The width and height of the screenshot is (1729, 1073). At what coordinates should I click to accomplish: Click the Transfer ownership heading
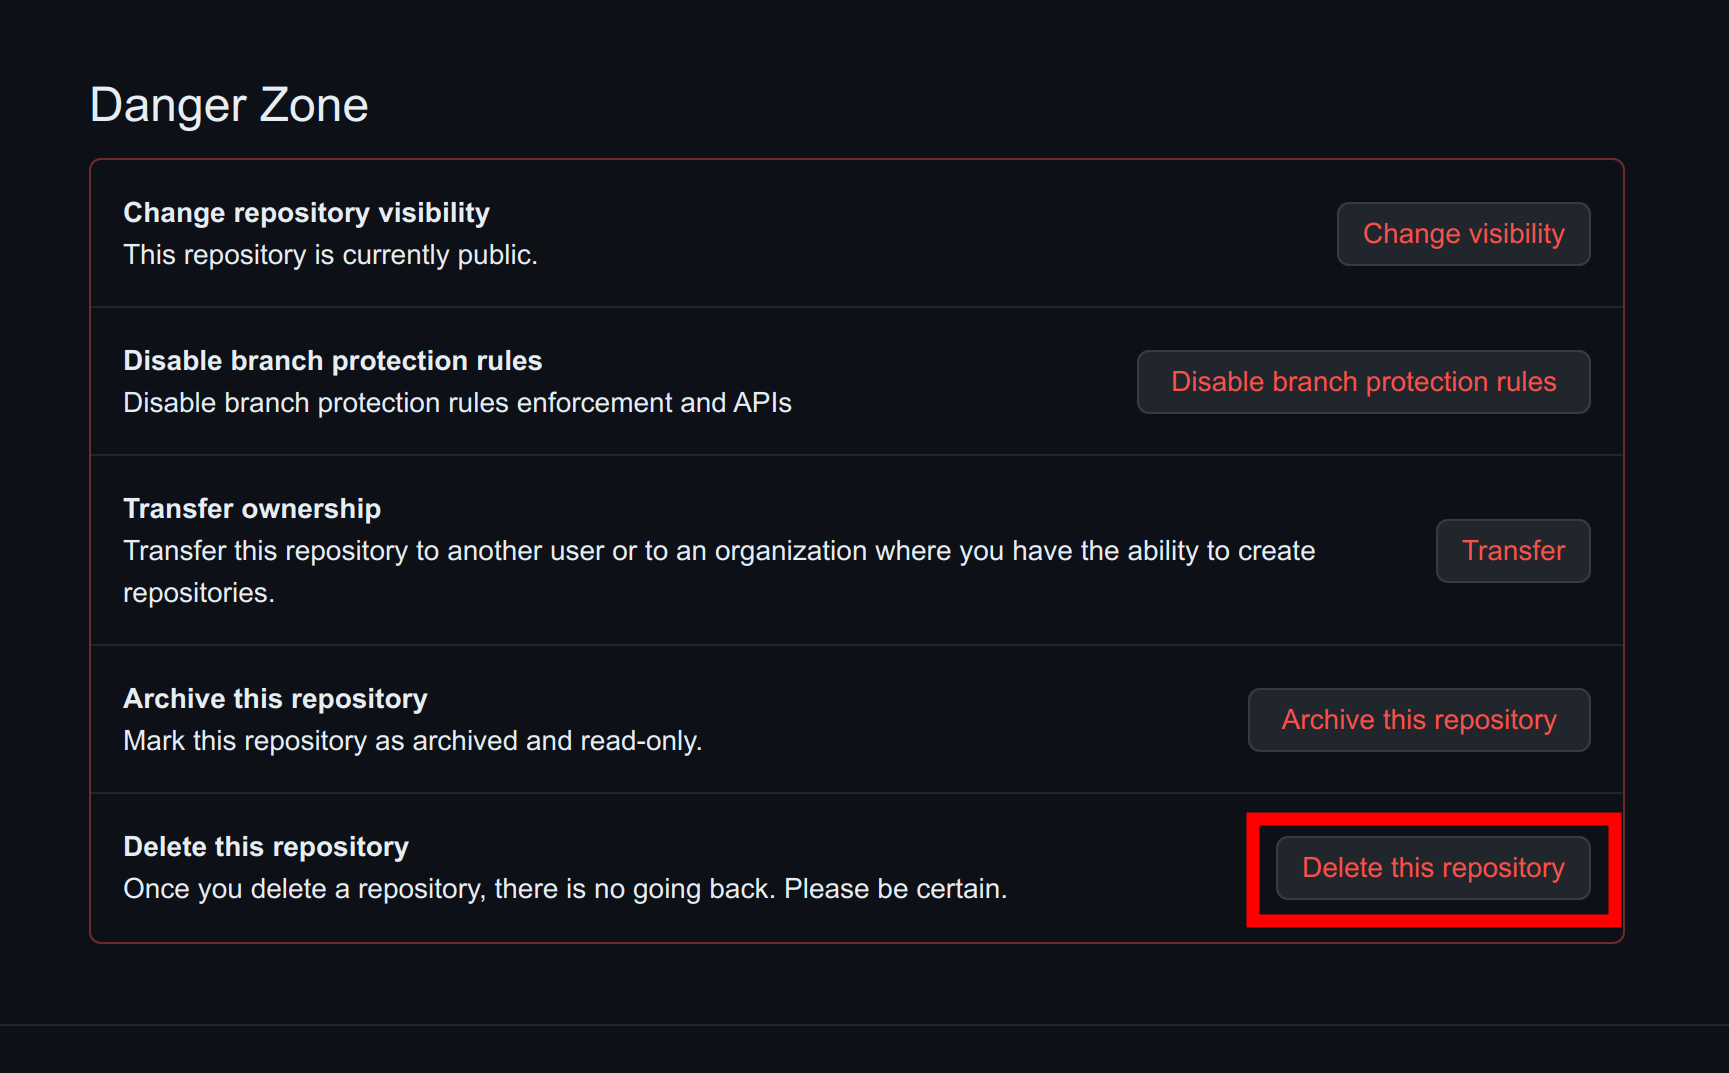[252, 509]
